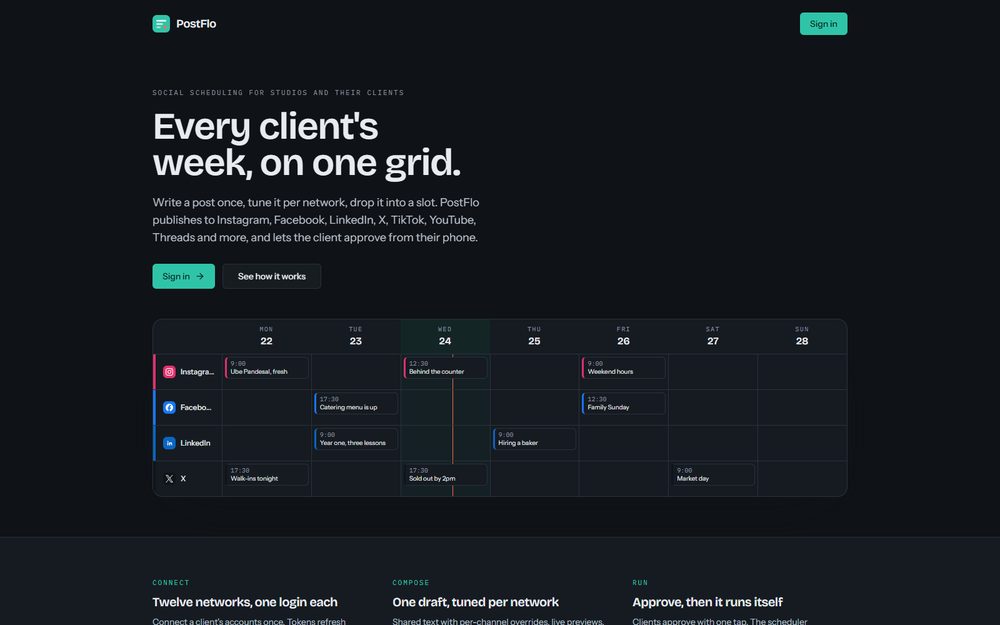Viewport: 1000px width, 625px height.
Task: Click the Facebook channel icon
Action: coord(169,408)
